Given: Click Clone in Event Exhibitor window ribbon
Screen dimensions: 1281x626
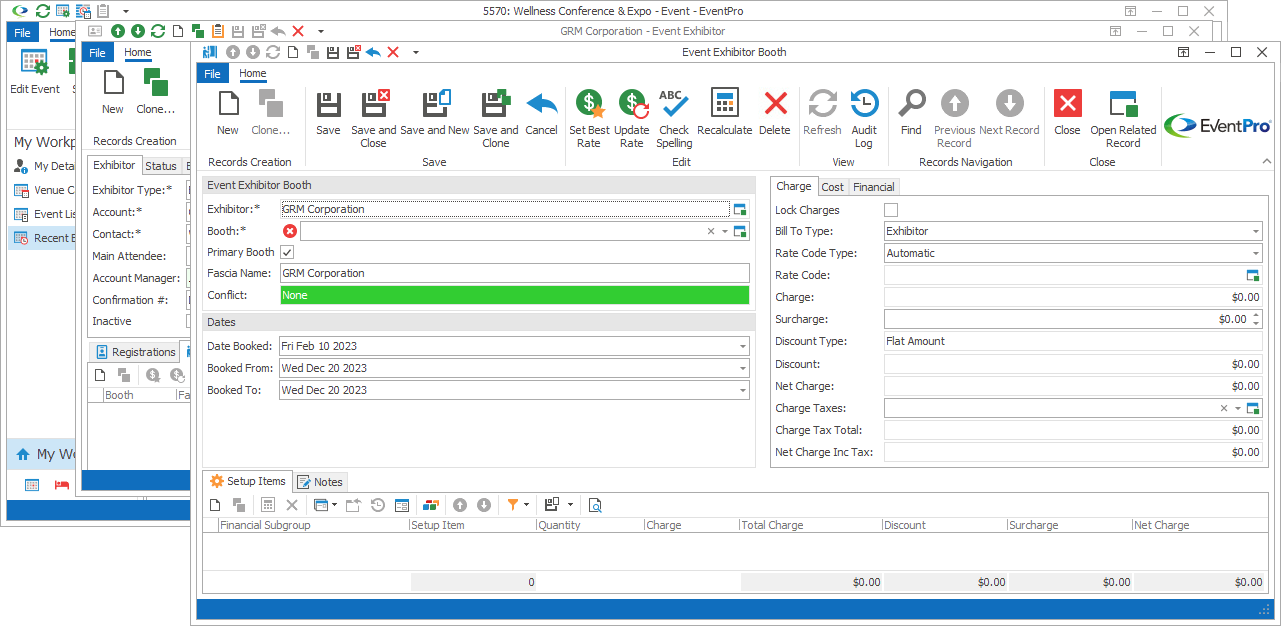Looking at the screenshot, I should pyautogui.click(x=155, y=91).
